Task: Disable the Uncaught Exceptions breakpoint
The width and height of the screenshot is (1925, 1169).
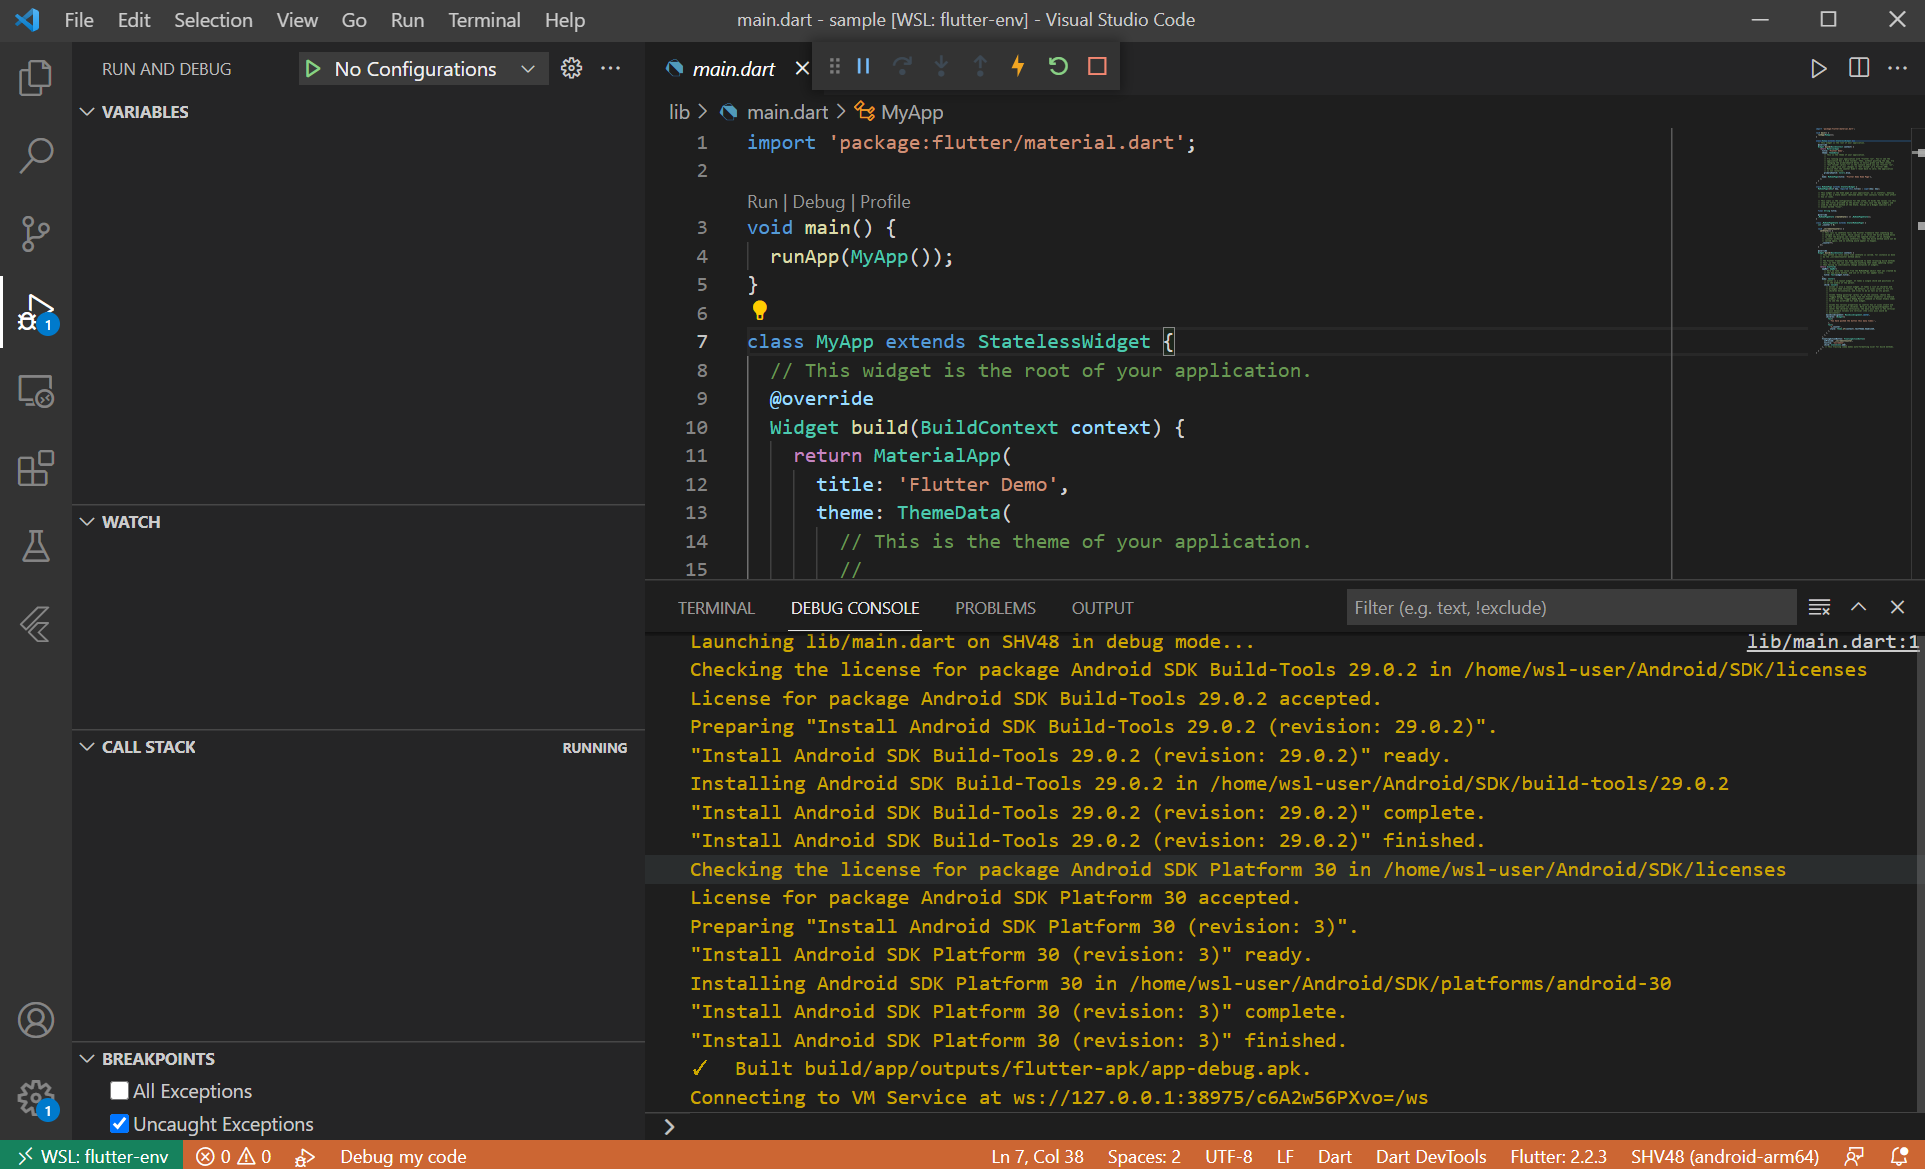Action: click(x=119, y=1123)
